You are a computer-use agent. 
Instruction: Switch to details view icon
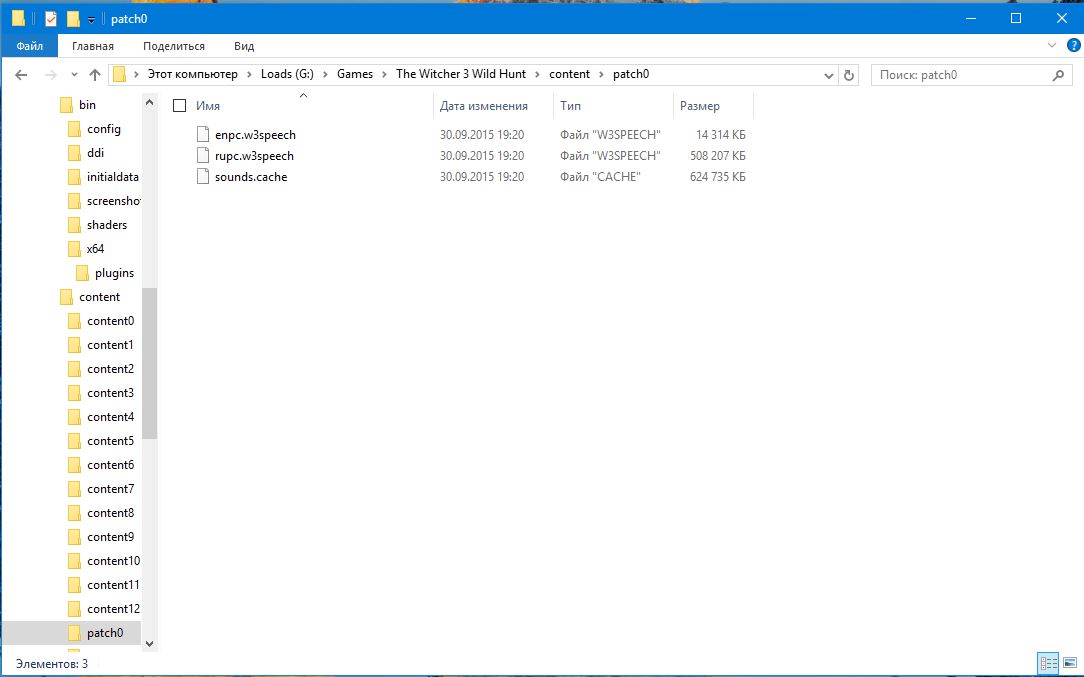(x=1049, y=664)
